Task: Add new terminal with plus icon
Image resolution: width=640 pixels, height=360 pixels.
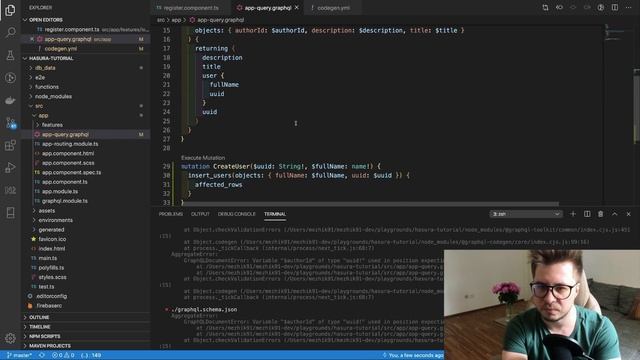Action: click(x=573, y=214)
